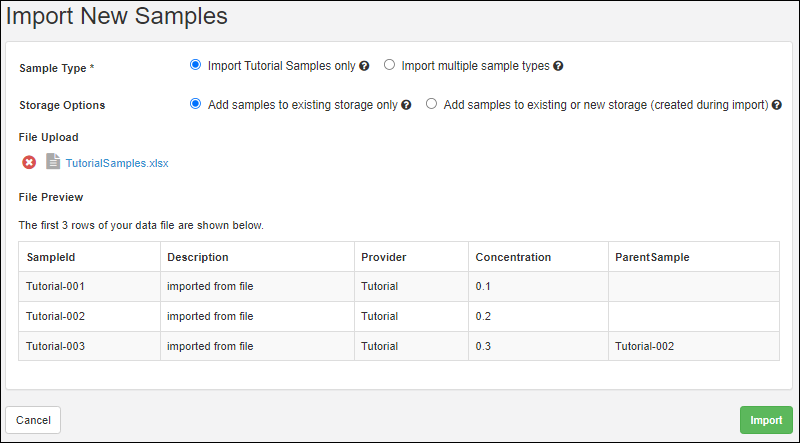Choose Add samples to existing storage only
Image resolution: width=800 pixels, height=443 pixels.
tap(196, 104)
